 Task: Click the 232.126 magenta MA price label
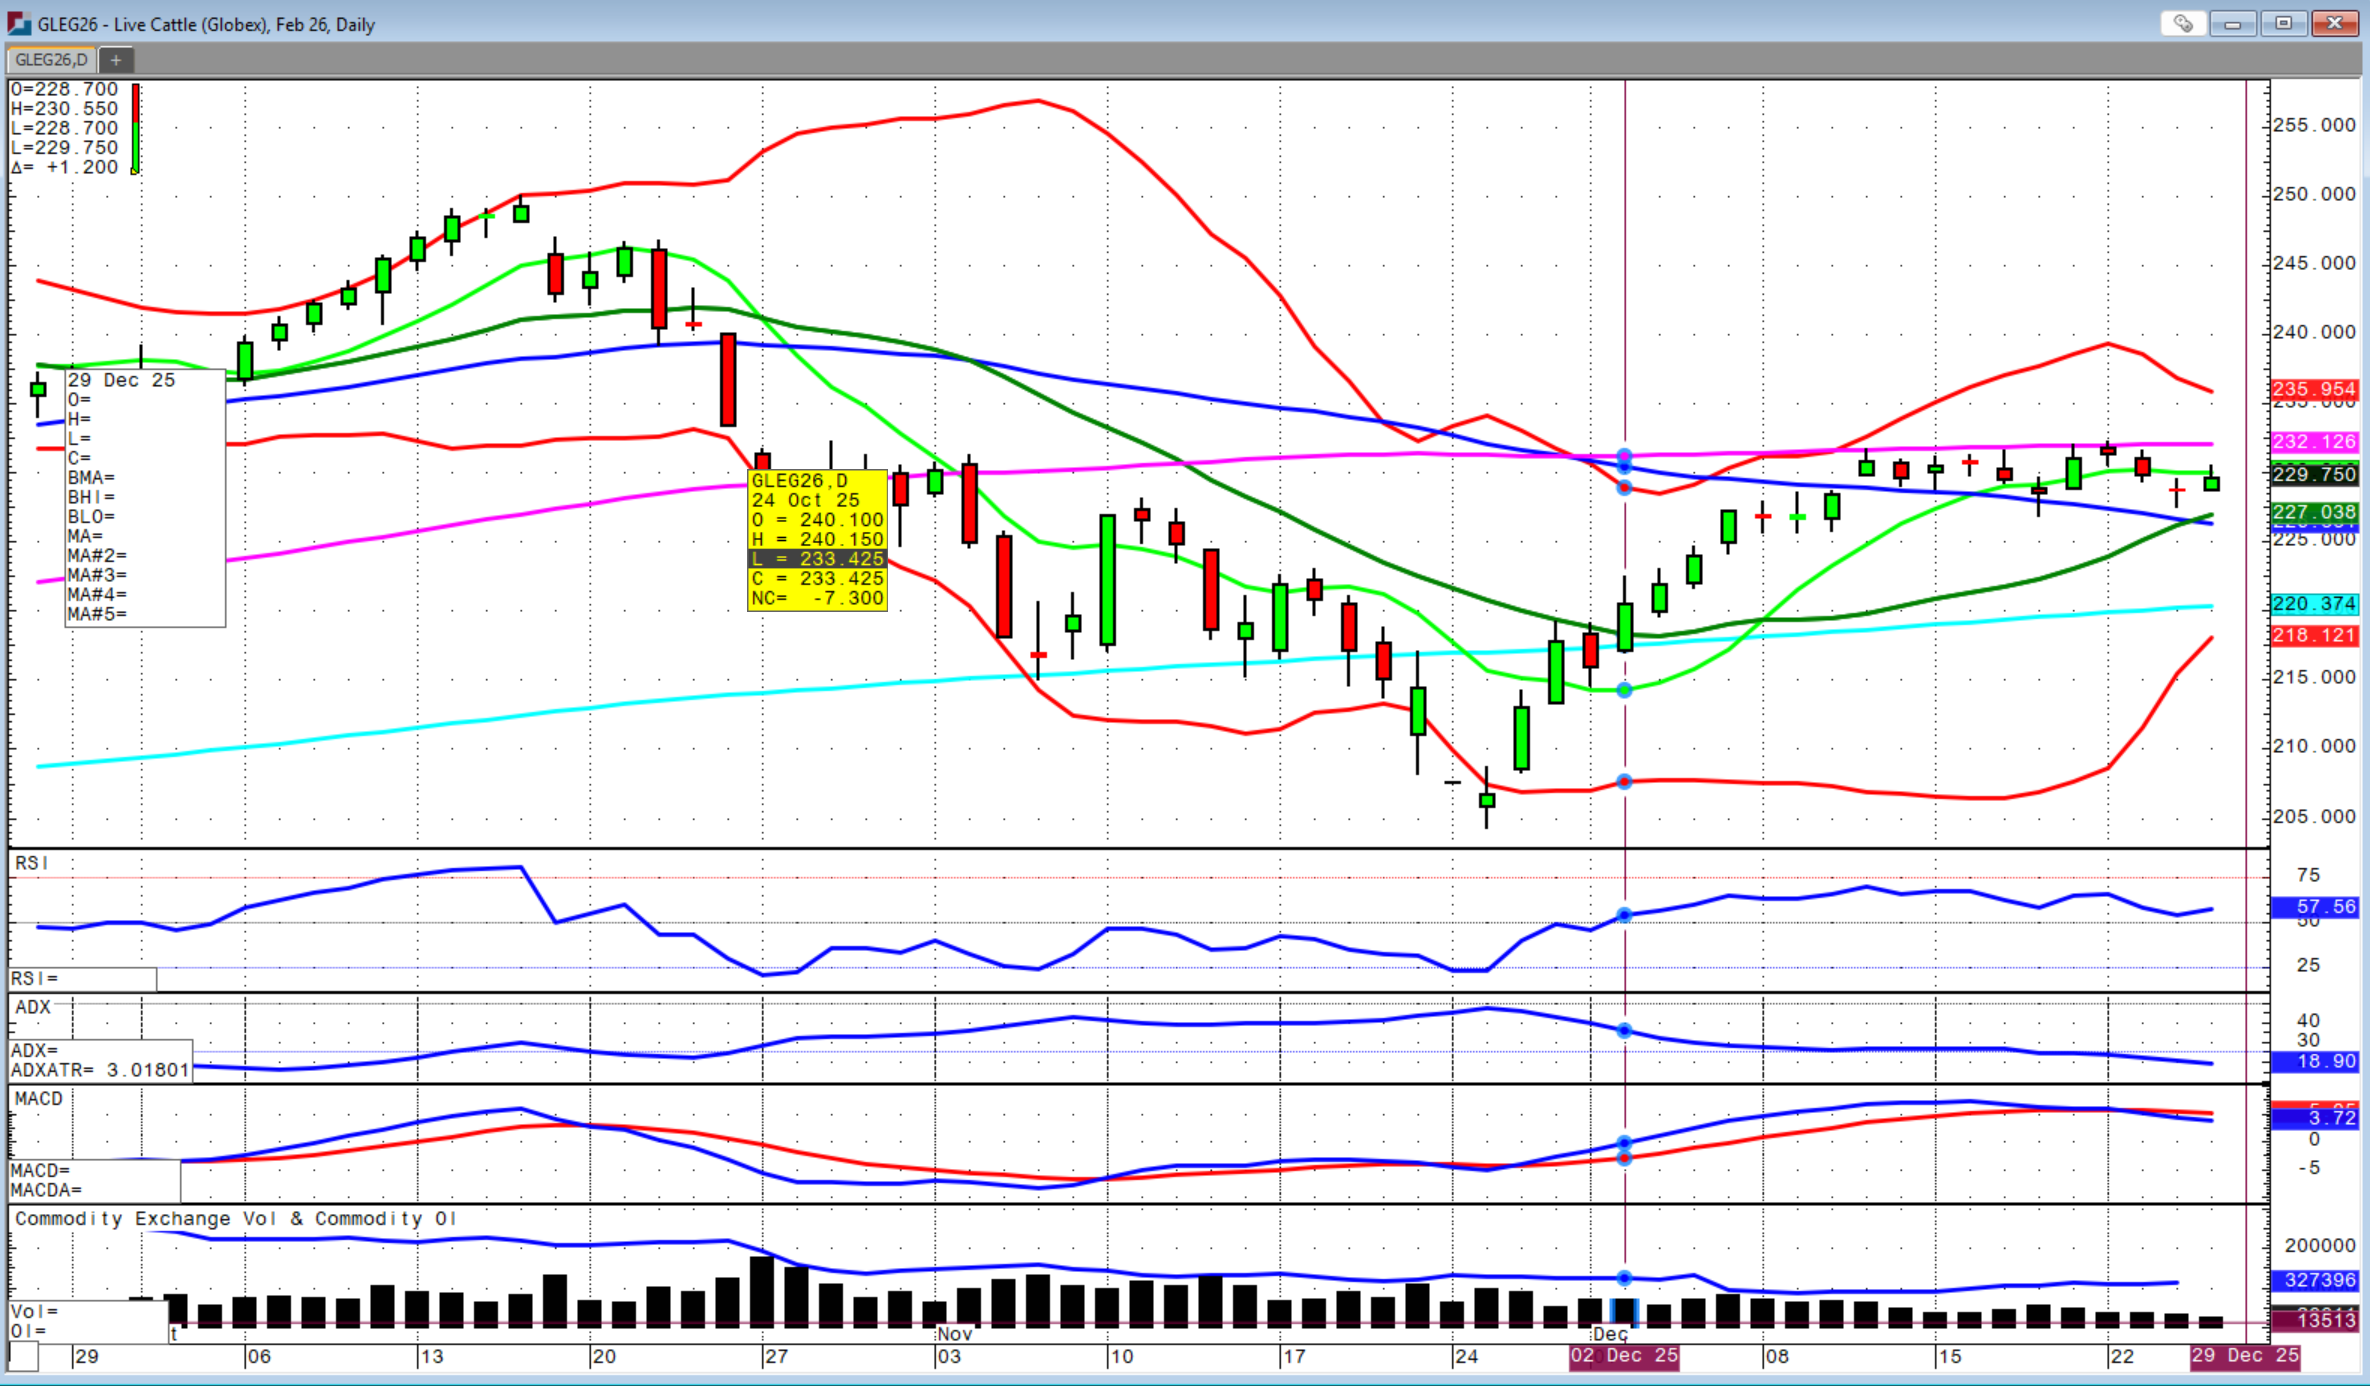tap(2313, 441)
